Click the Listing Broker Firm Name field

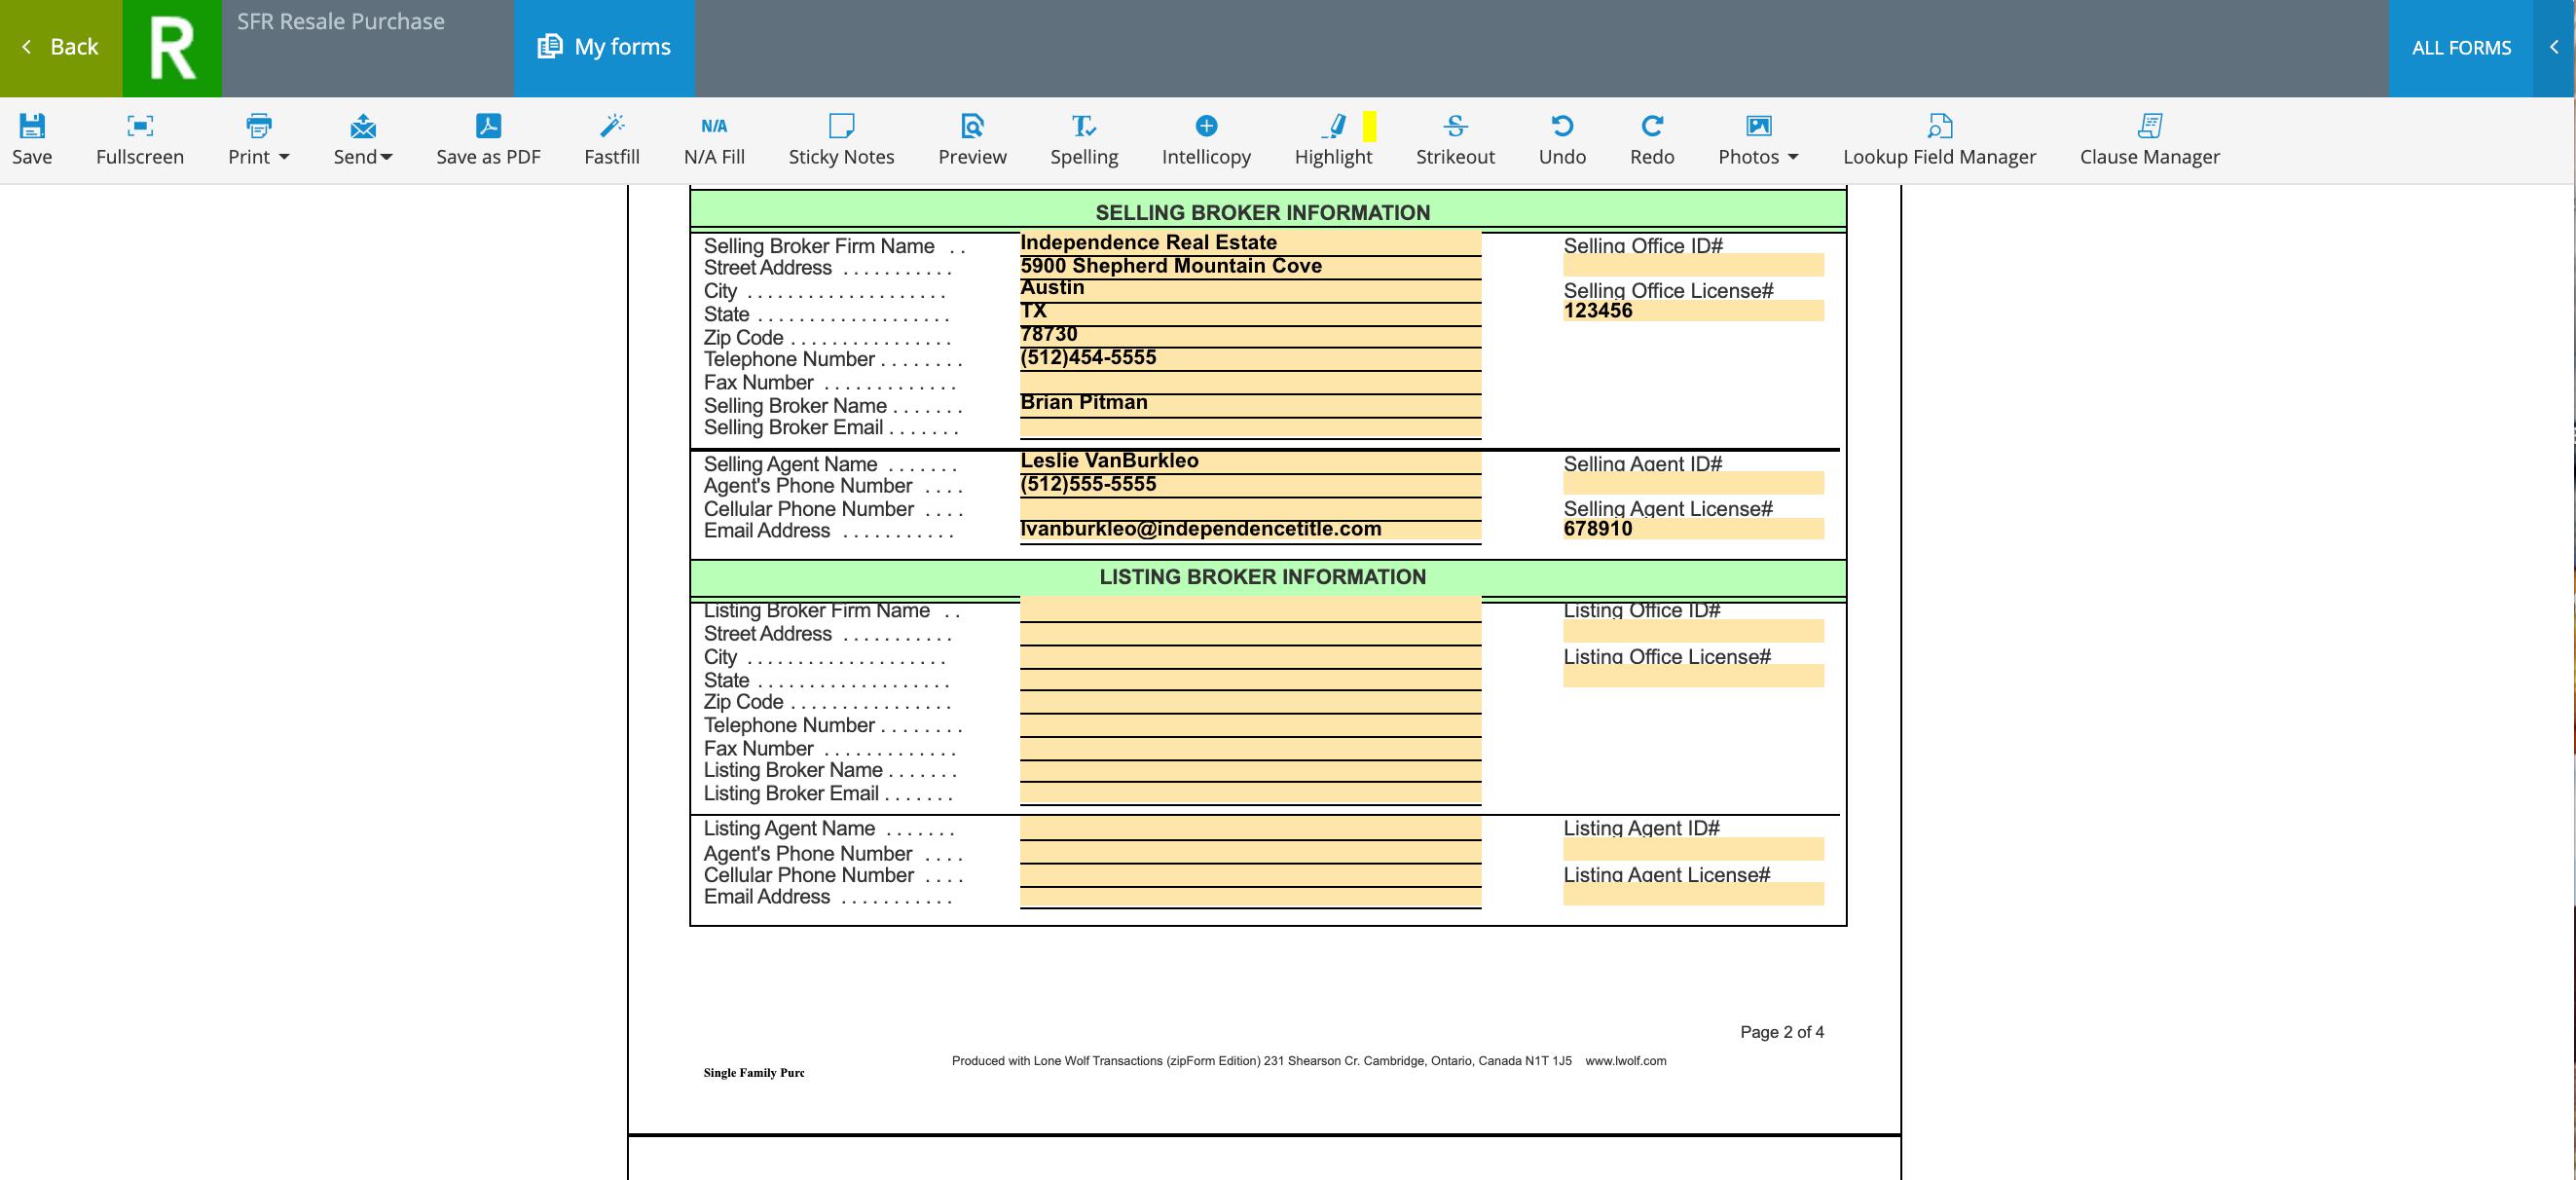point(1249,609)
